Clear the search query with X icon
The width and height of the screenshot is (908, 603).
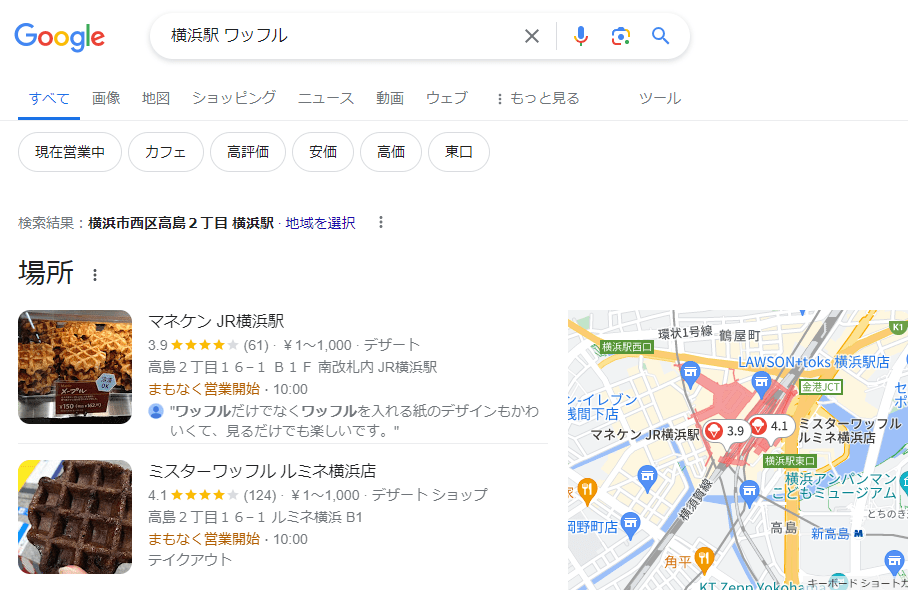[x=532, y=36]
